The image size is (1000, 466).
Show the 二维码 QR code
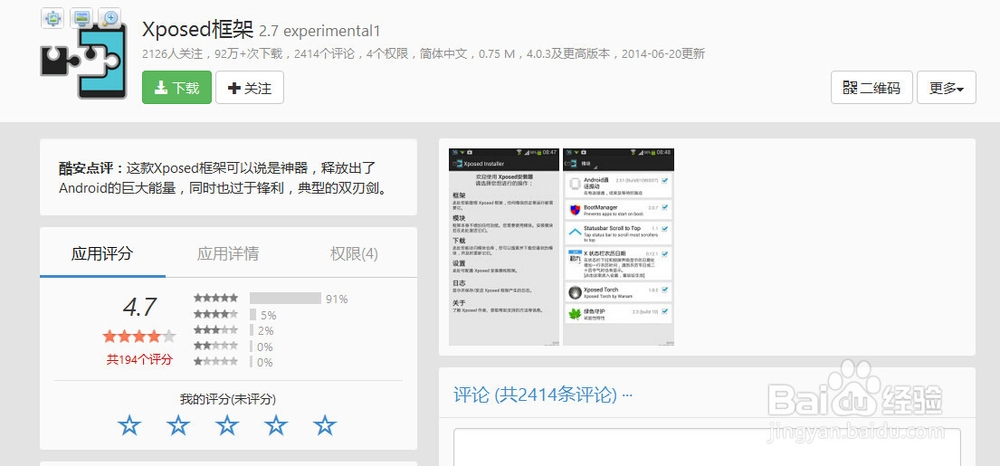(871, 87)
